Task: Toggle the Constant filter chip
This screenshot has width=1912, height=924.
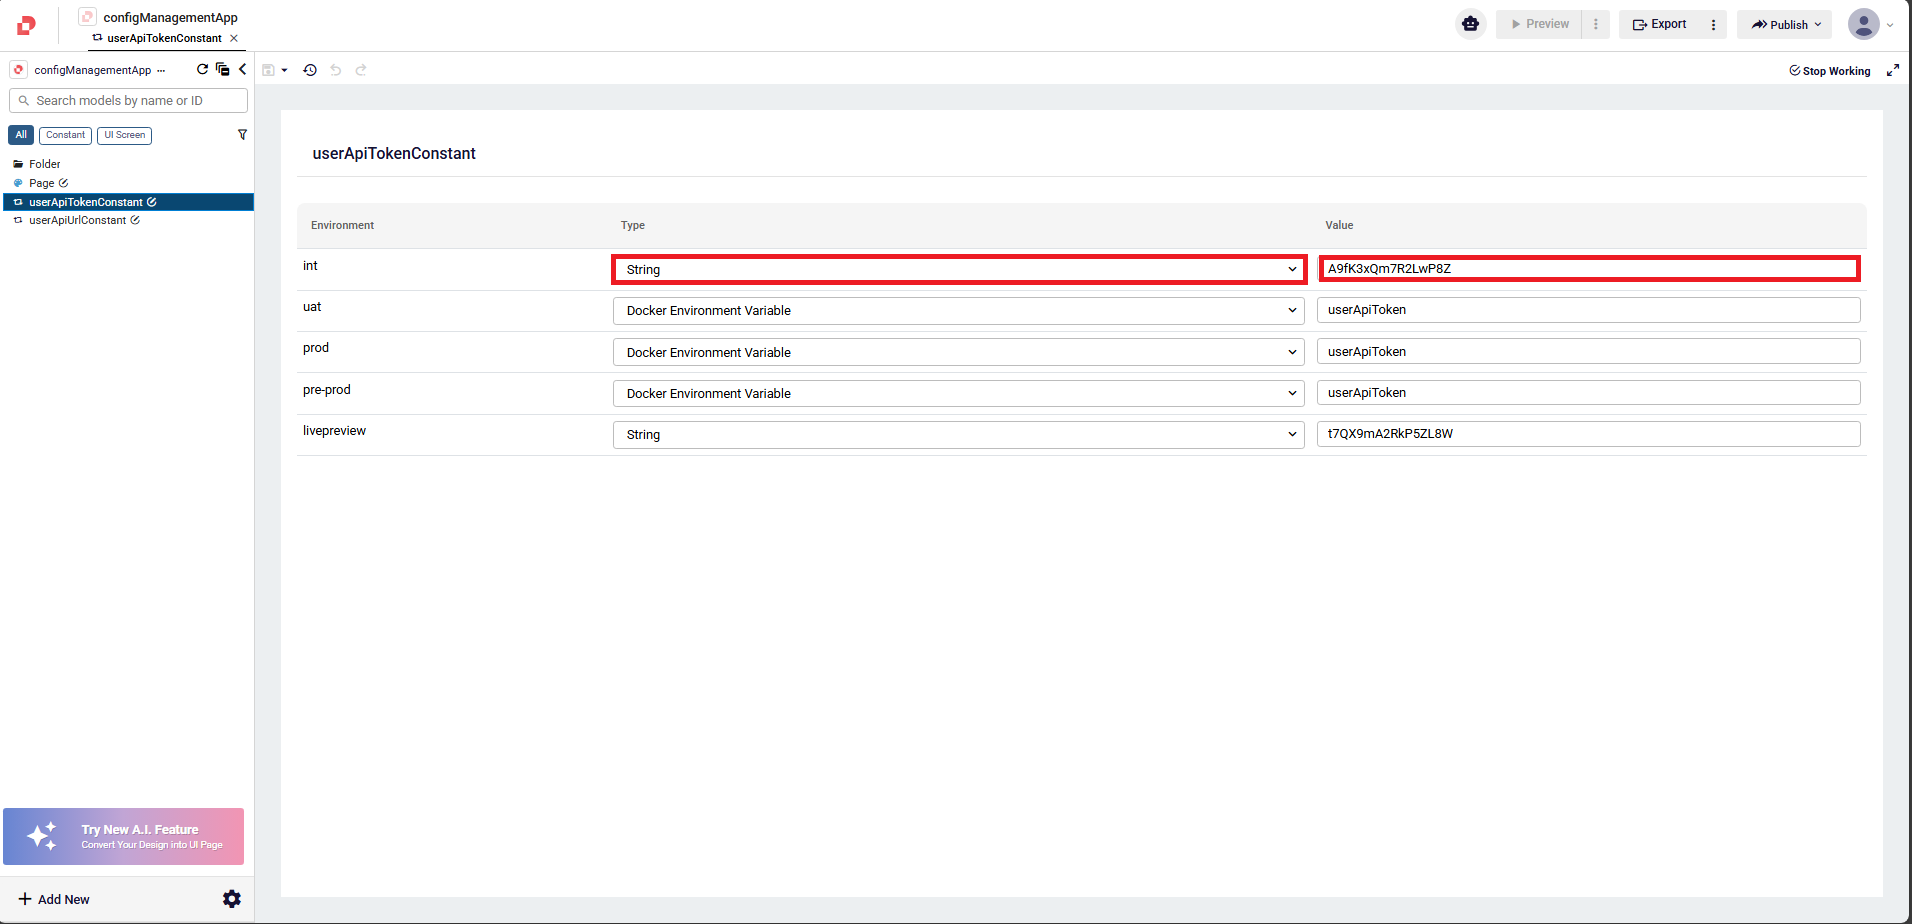Action: pyautogui.click(x=65, y=135)
